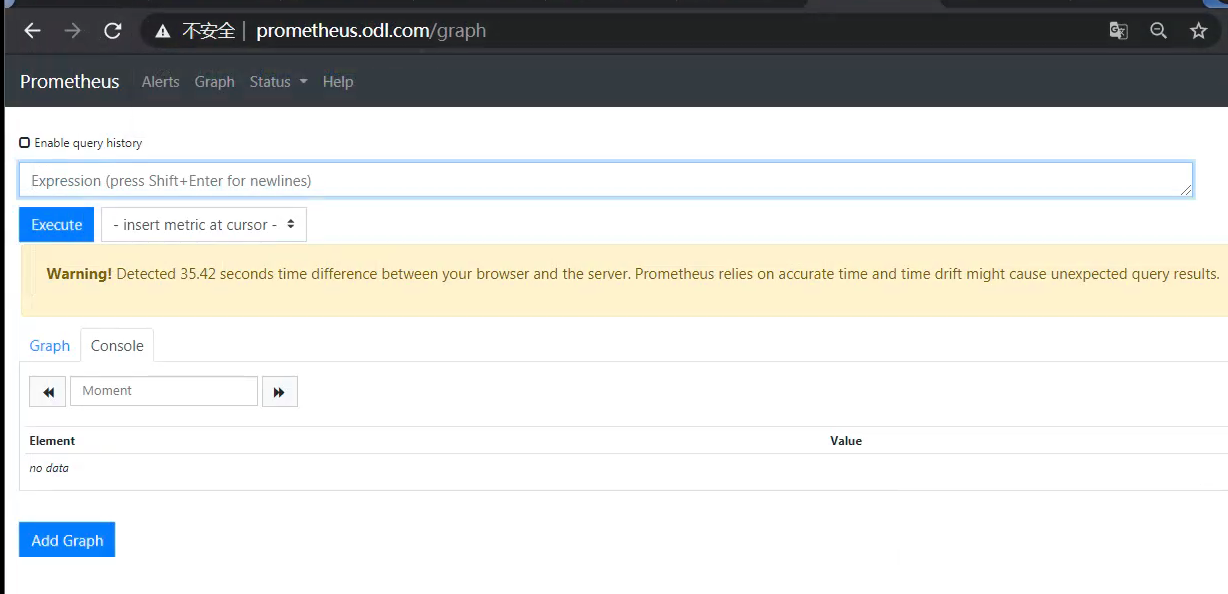
Task: Click the not-secure warning triangle icon
Action: pyautogui.click(x=162, y=31)
